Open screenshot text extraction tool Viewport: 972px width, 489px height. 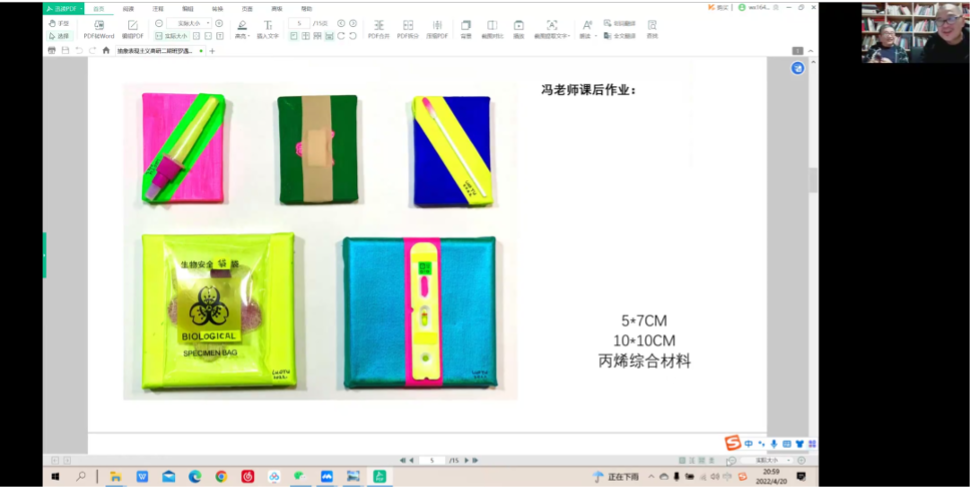pos(552,29)
